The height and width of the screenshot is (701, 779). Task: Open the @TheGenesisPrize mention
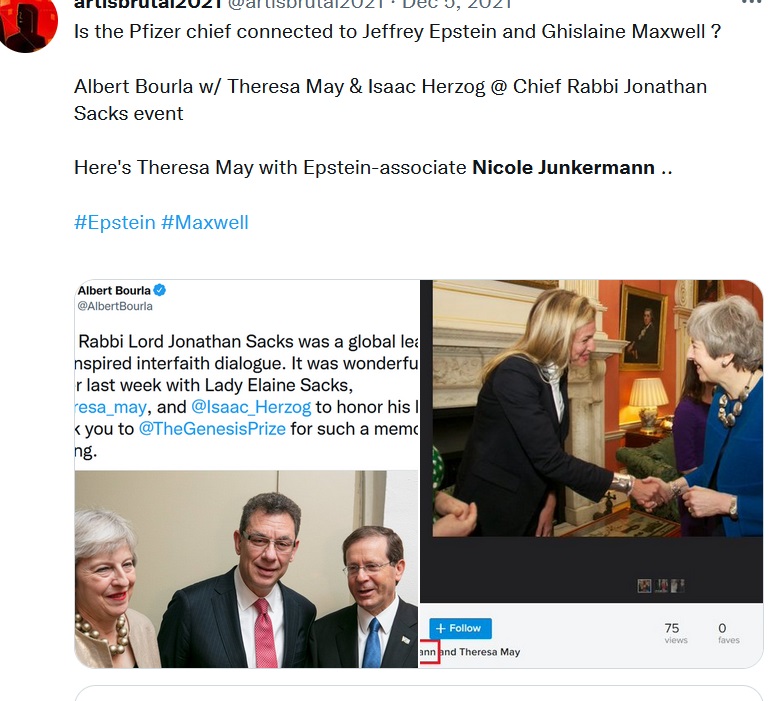click(x=212, y=429)
